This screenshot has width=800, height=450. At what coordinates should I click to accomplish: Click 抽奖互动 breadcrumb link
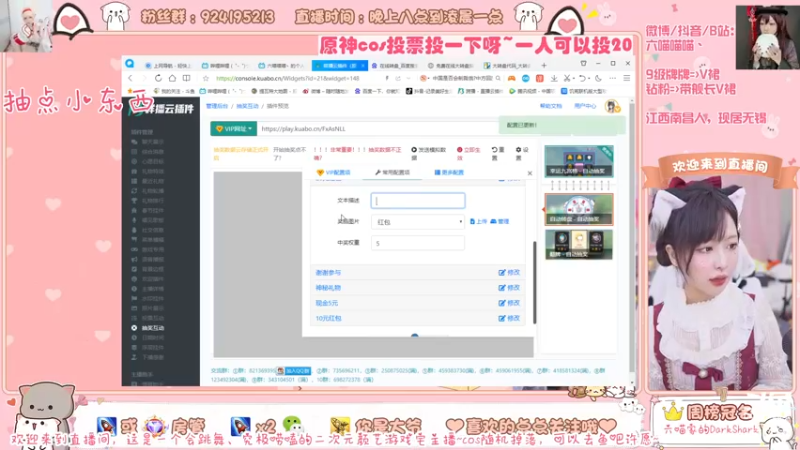[247, 106]
